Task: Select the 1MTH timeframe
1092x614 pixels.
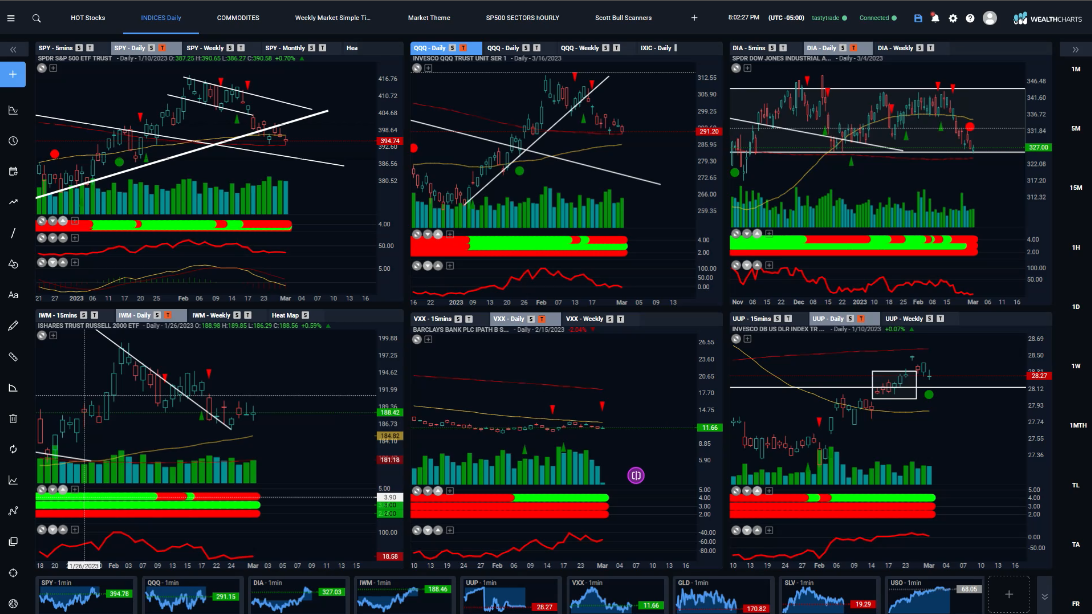Action: pyautogui.click(x=1078, y=425)
